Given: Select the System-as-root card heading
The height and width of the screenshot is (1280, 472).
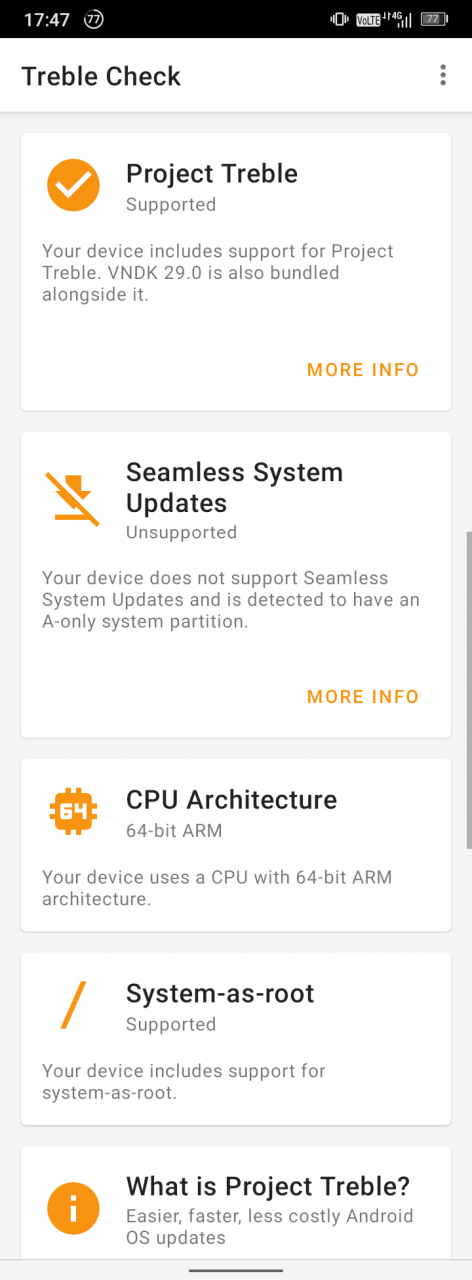Looking at the screenshot, I should click(220, 993).
